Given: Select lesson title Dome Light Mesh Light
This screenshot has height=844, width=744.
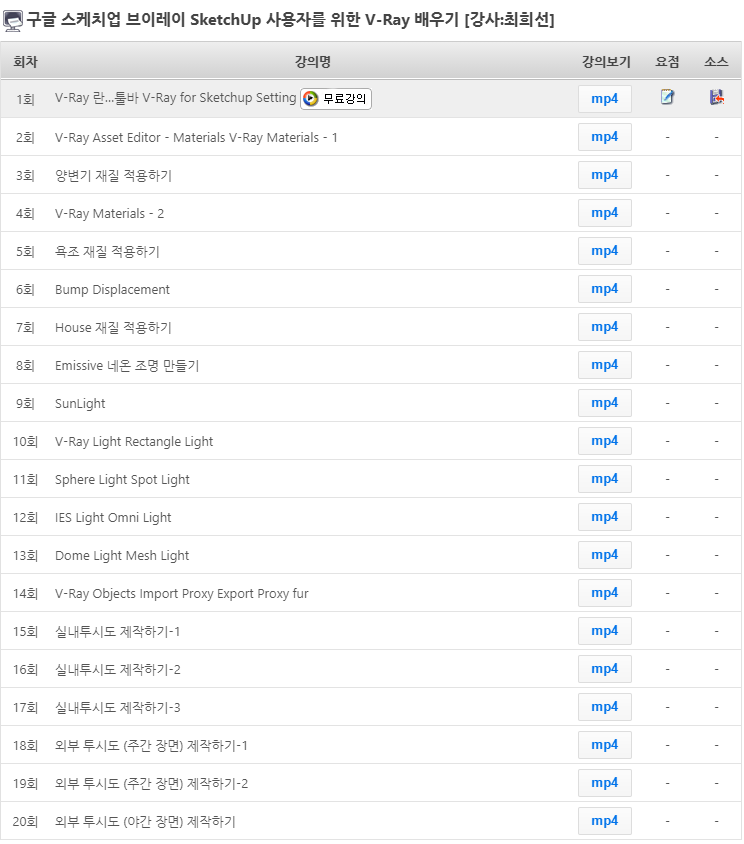Looking at the screenshot, I should 122,555.
